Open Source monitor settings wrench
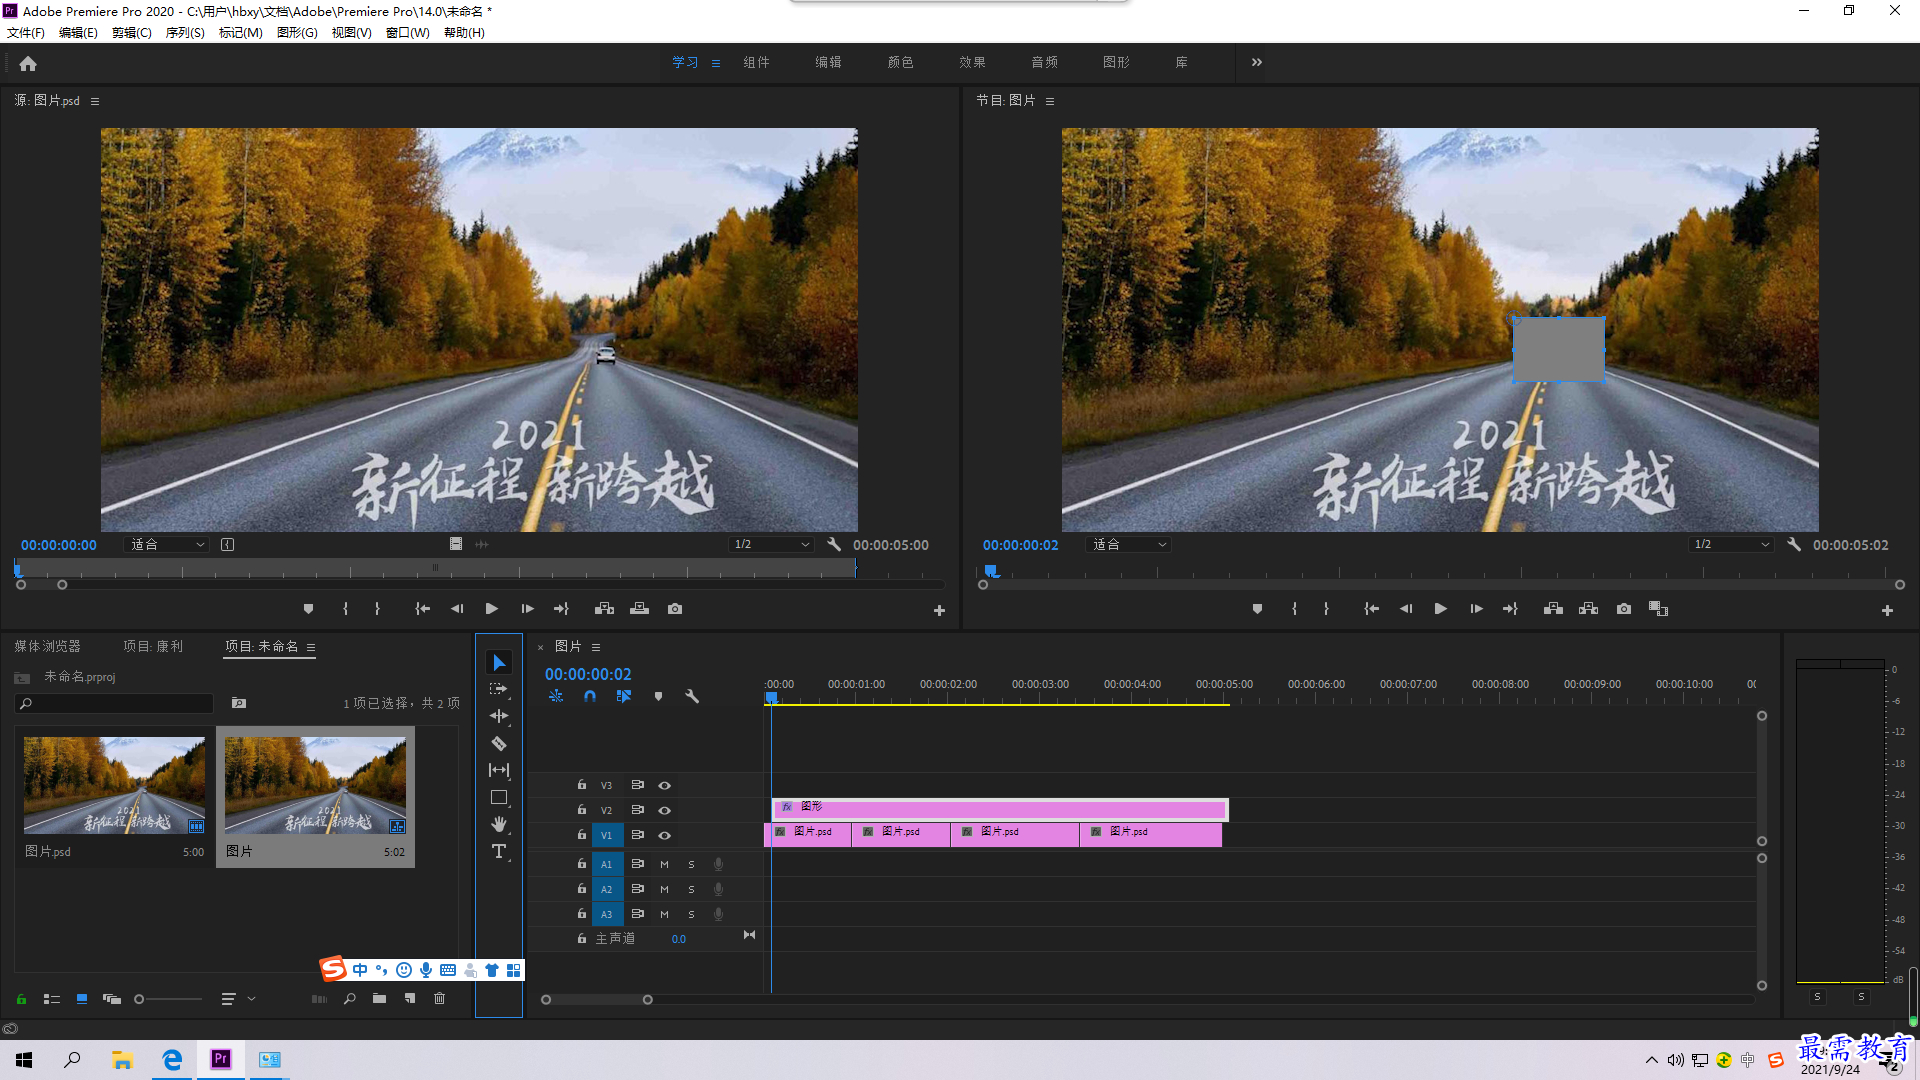Image resolution: width=1920 pixels, height=1080 pixels. pyautogui.click(x=834, y=545)
